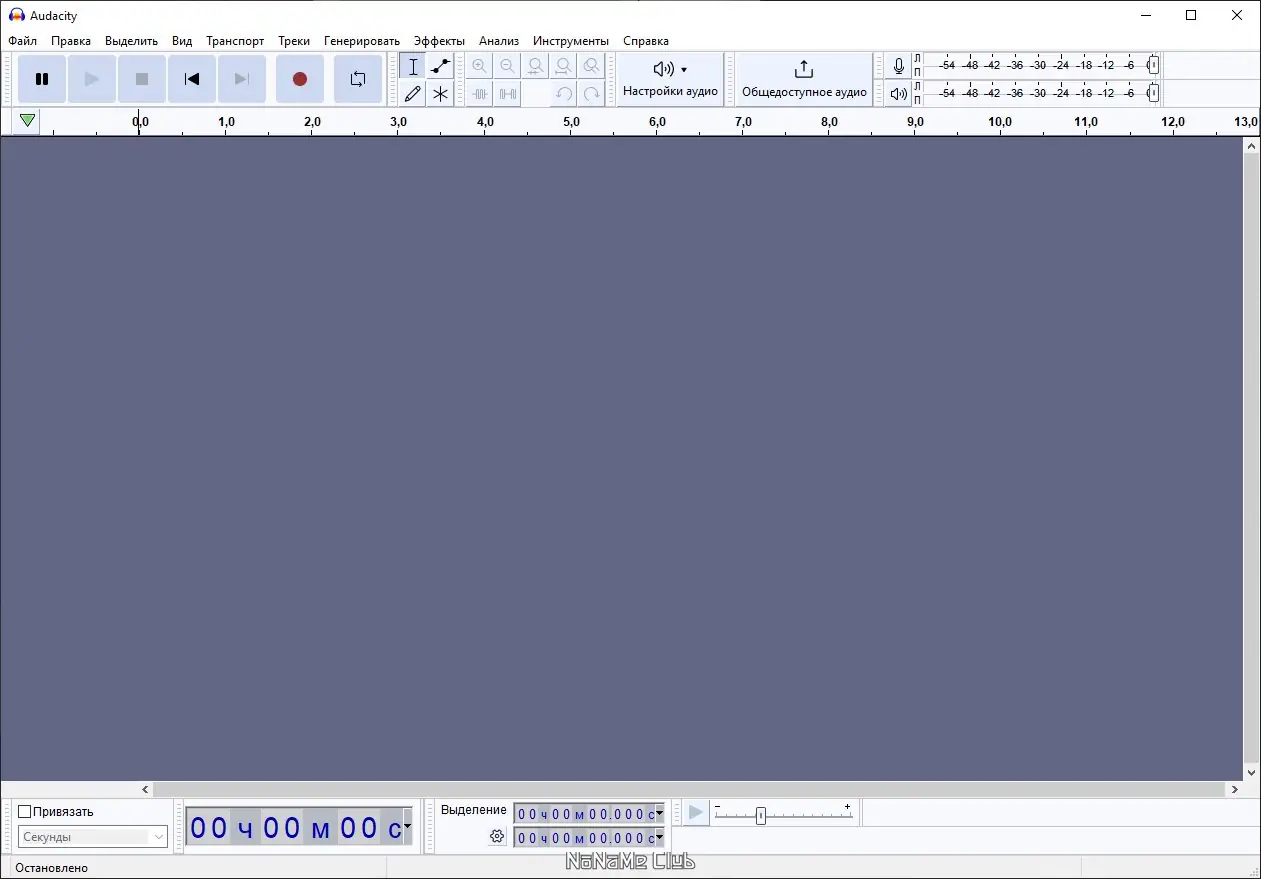
Task: Click the playback level slider handle
Action: point(1153,93)
